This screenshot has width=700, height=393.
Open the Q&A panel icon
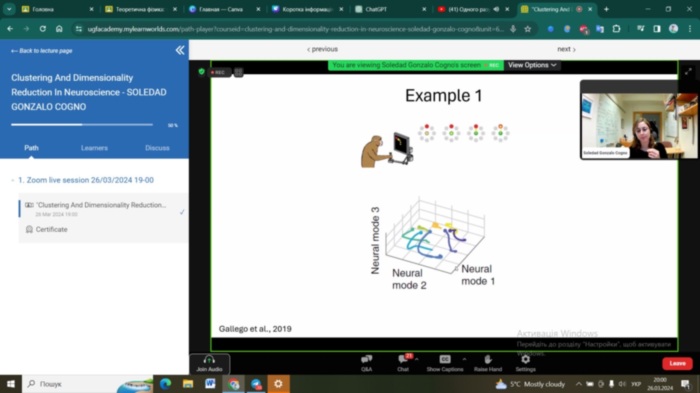(367, 360)
